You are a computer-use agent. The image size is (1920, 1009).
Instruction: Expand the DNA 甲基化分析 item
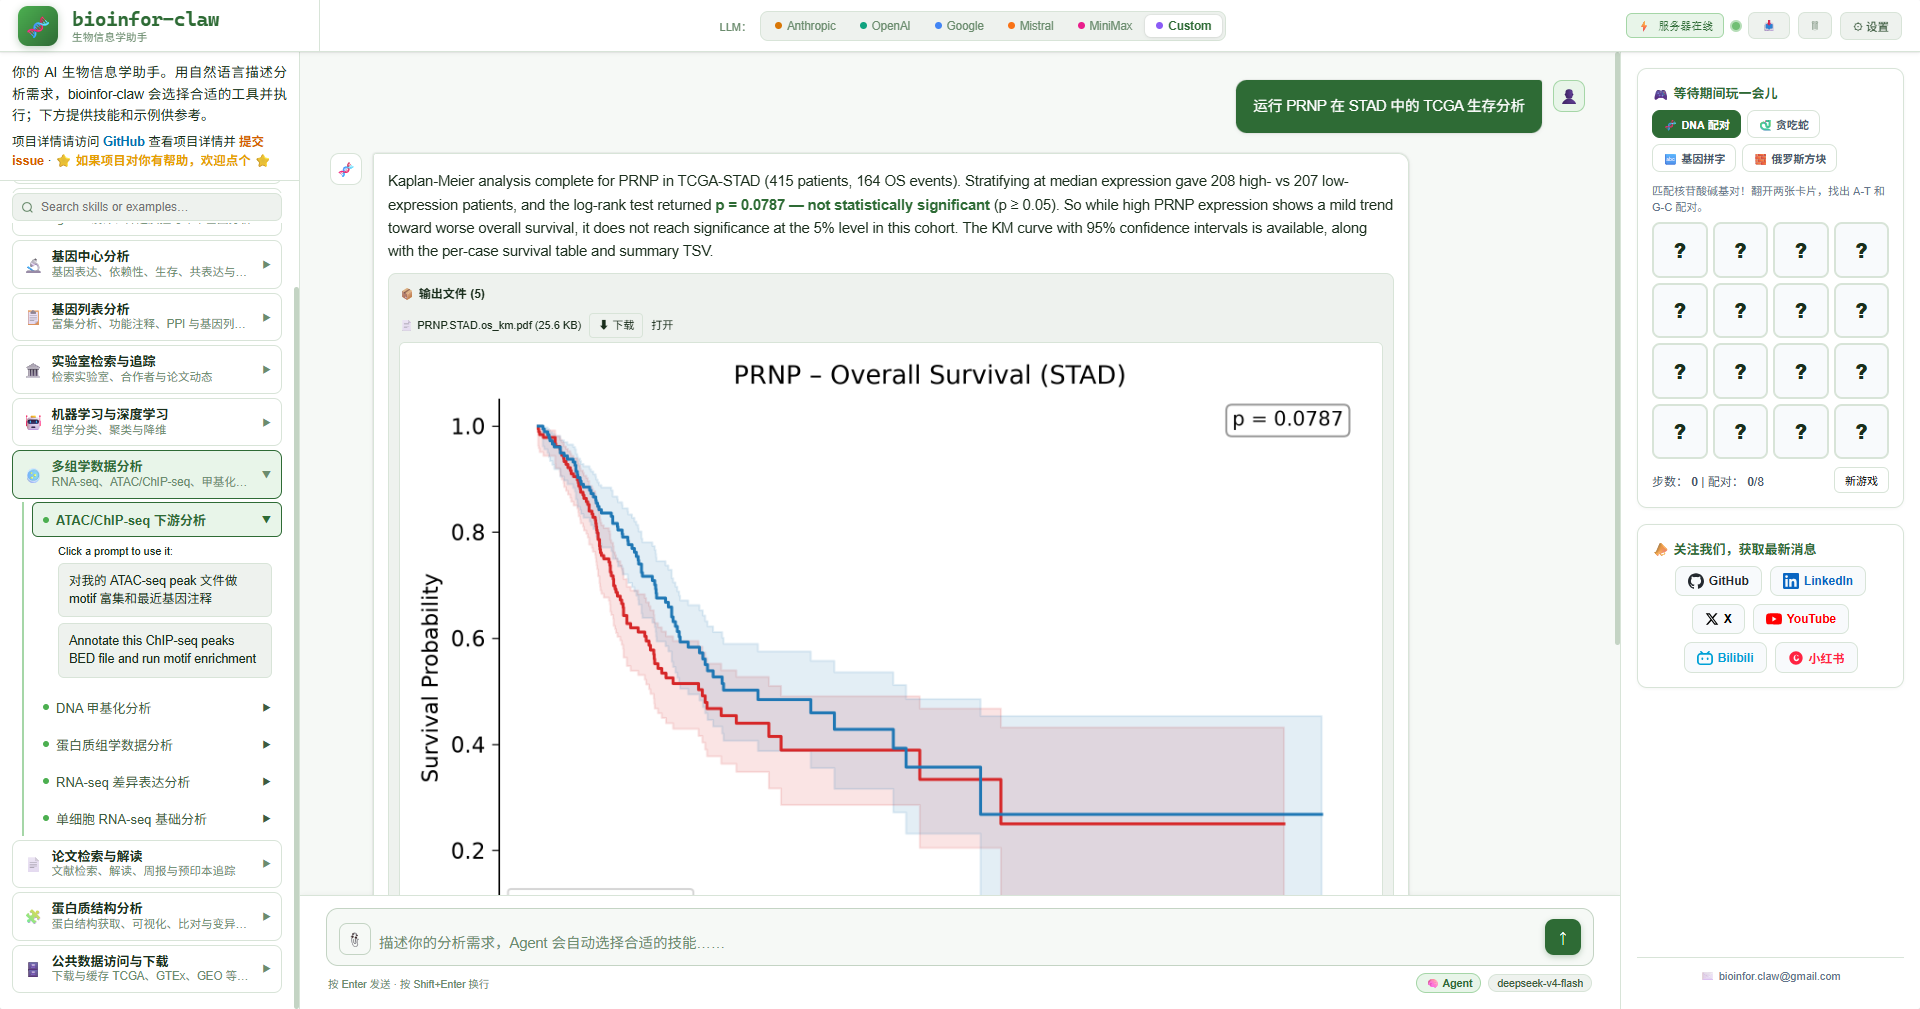pyautogui.click(x=157, y=708)
